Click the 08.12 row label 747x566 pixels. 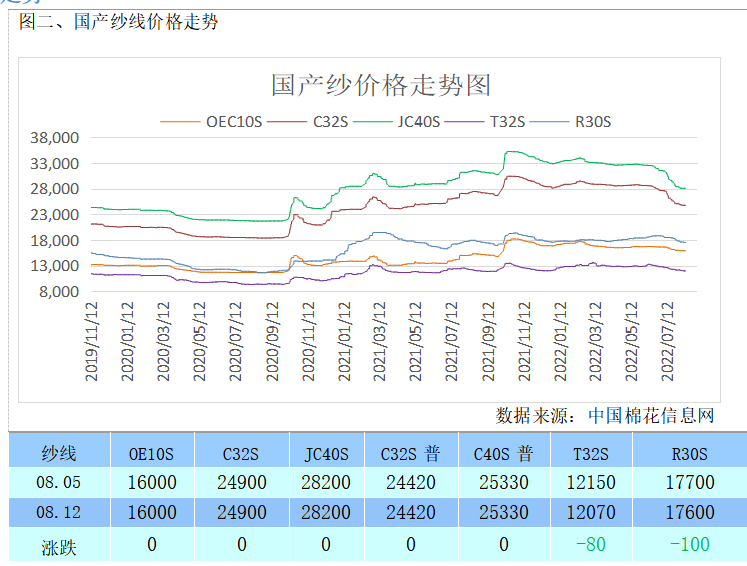tap(58, 512)
